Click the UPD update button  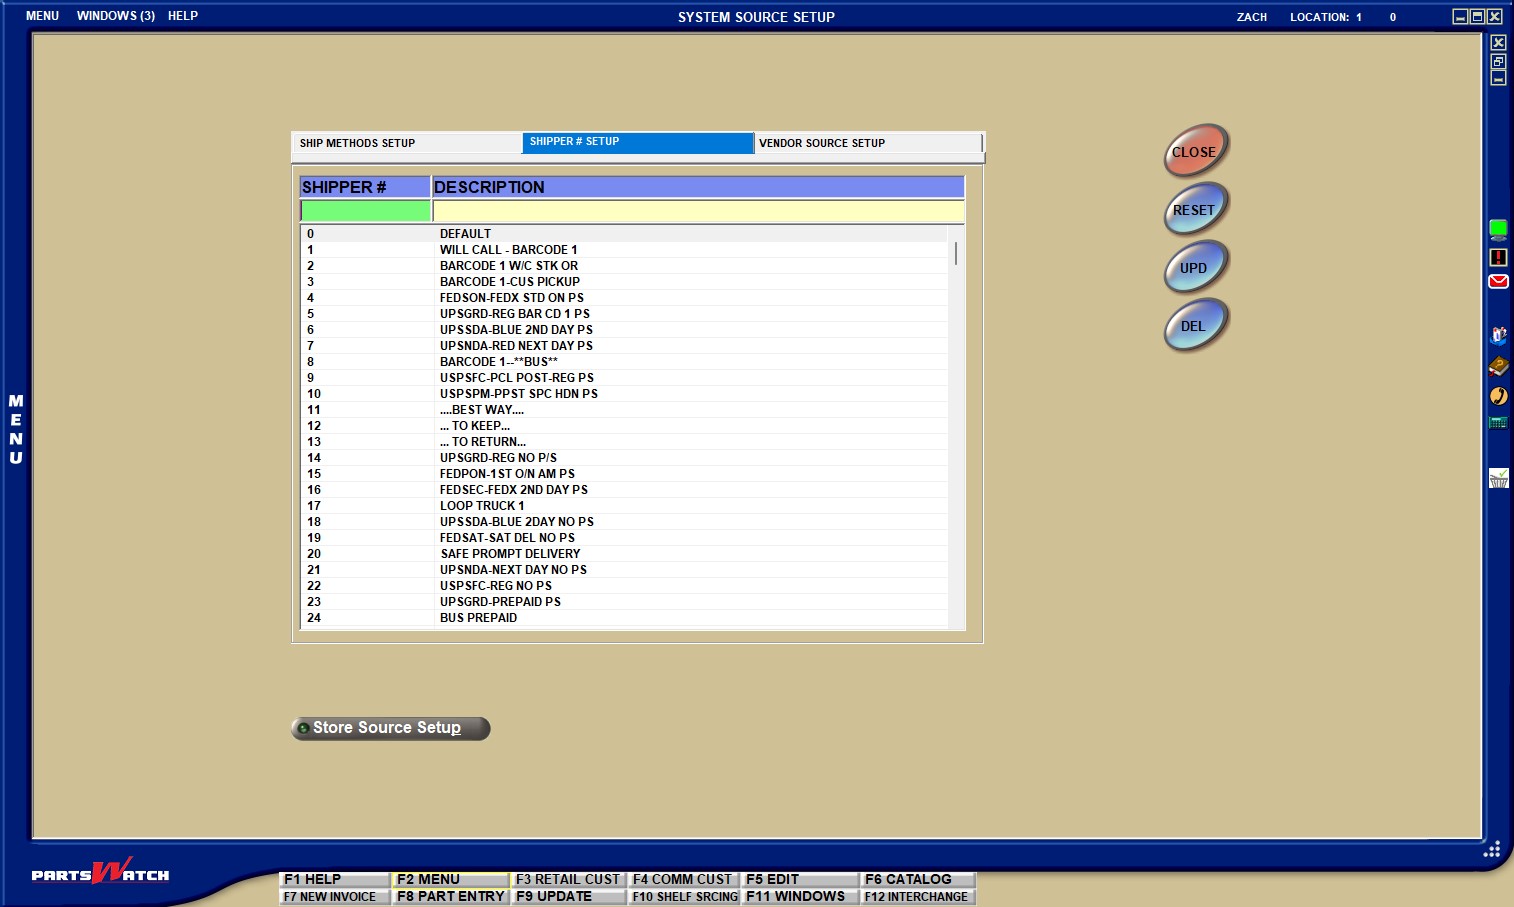(1194, 268)
